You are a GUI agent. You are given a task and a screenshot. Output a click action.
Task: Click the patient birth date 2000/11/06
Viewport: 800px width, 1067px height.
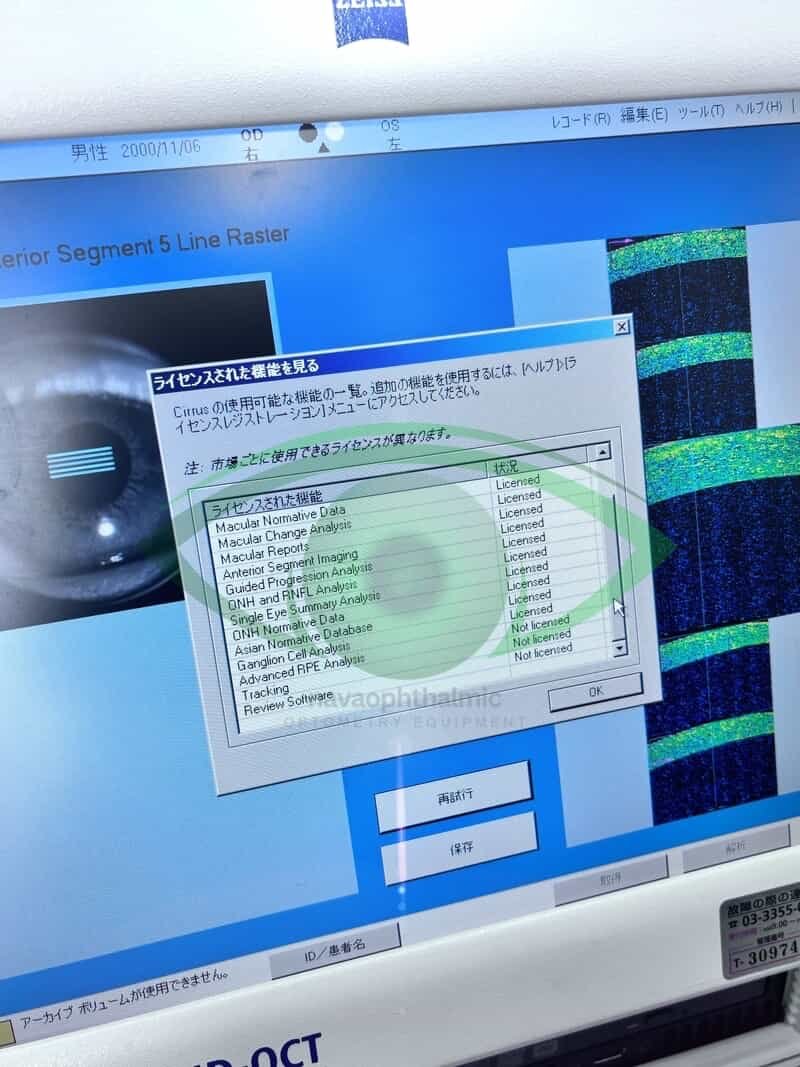click(161, 148)
